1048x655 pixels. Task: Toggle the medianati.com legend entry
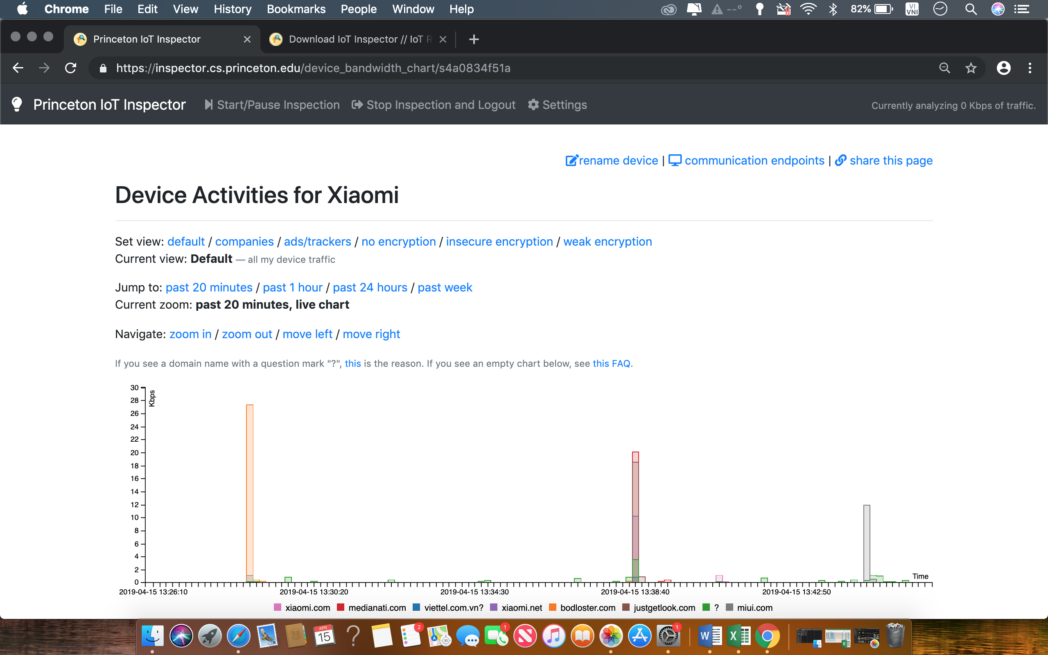pyautogui.click(x=371, y=608)
